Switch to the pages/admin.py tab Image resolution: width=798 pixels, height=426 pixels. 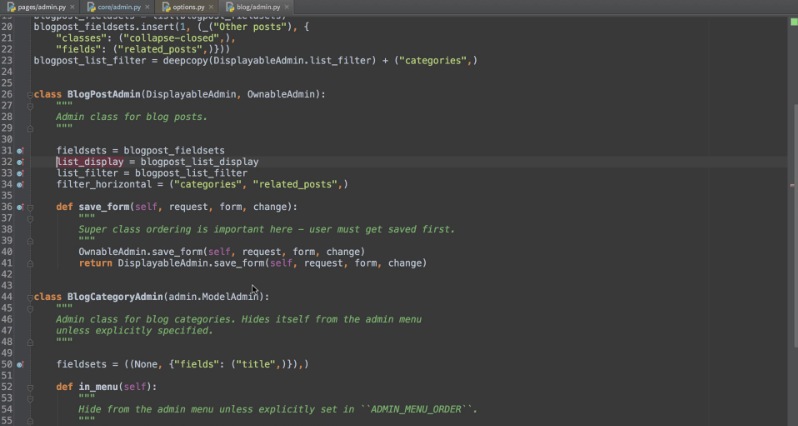(41, 6)
